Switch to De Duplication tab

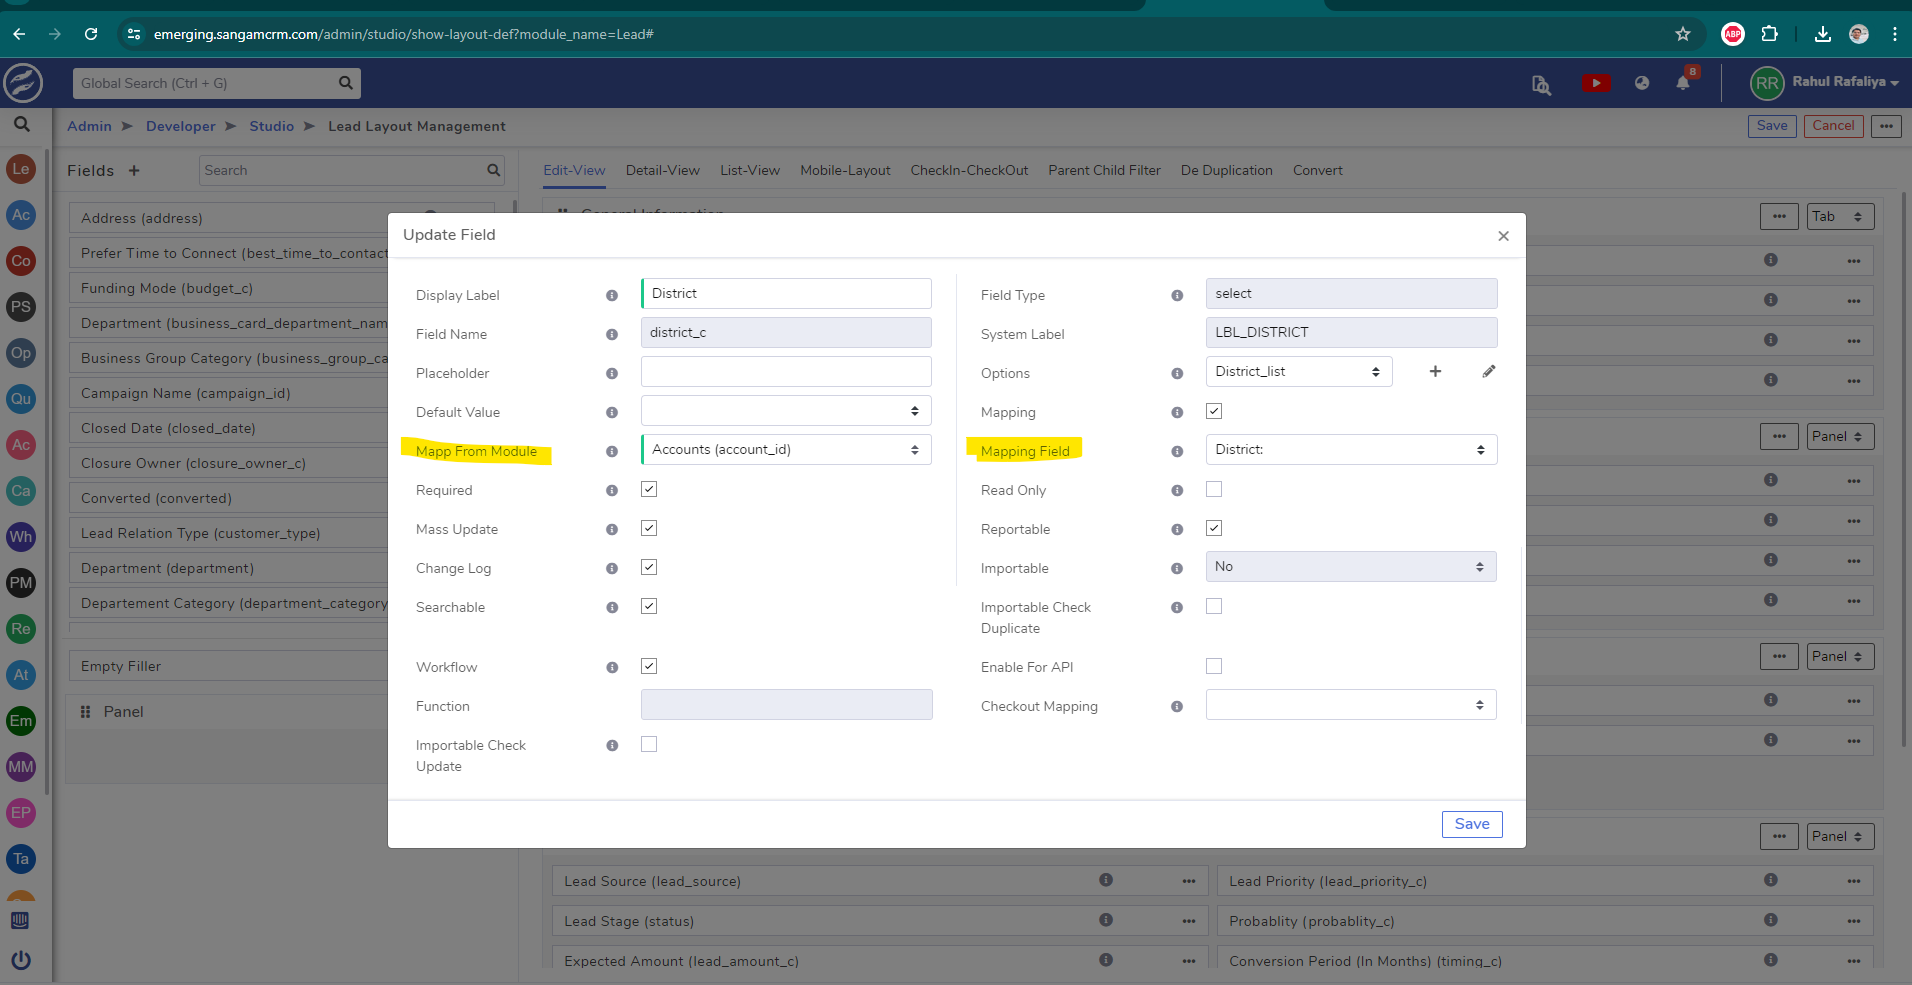pyautogui.click(x=1226, y=171)
